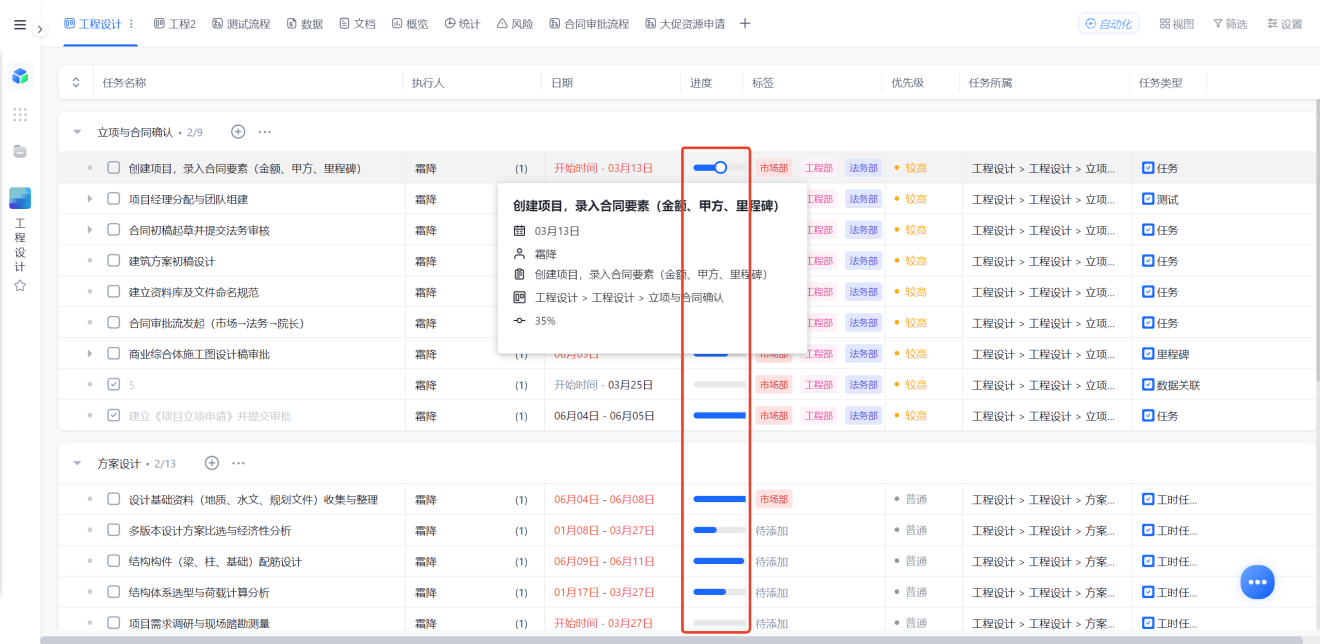
Task: Click the 优先级 column header
Action: 907,83
